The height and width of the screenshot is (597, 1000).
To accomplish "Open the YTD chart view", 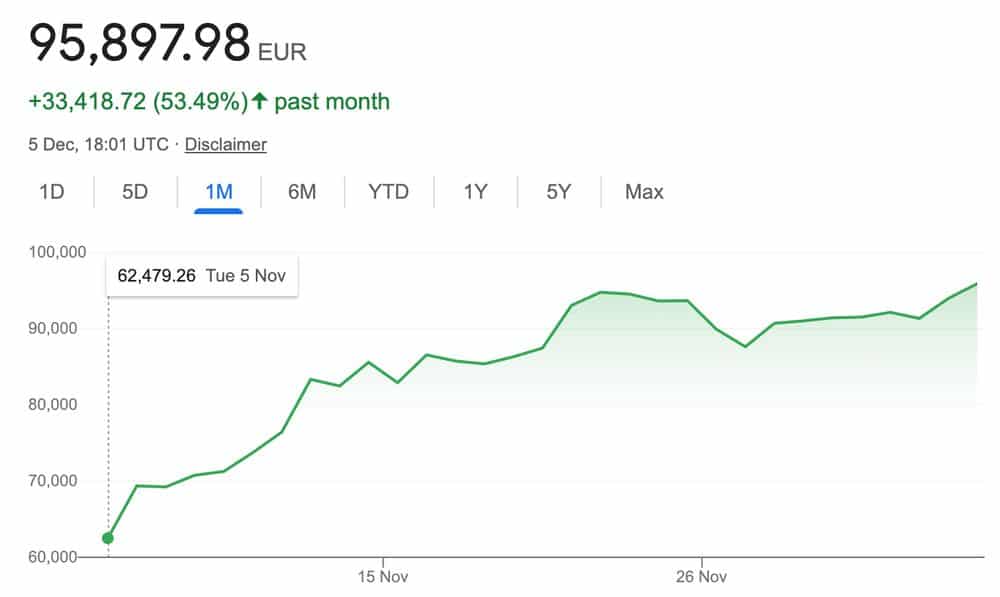I will click(x=388, y=192).
